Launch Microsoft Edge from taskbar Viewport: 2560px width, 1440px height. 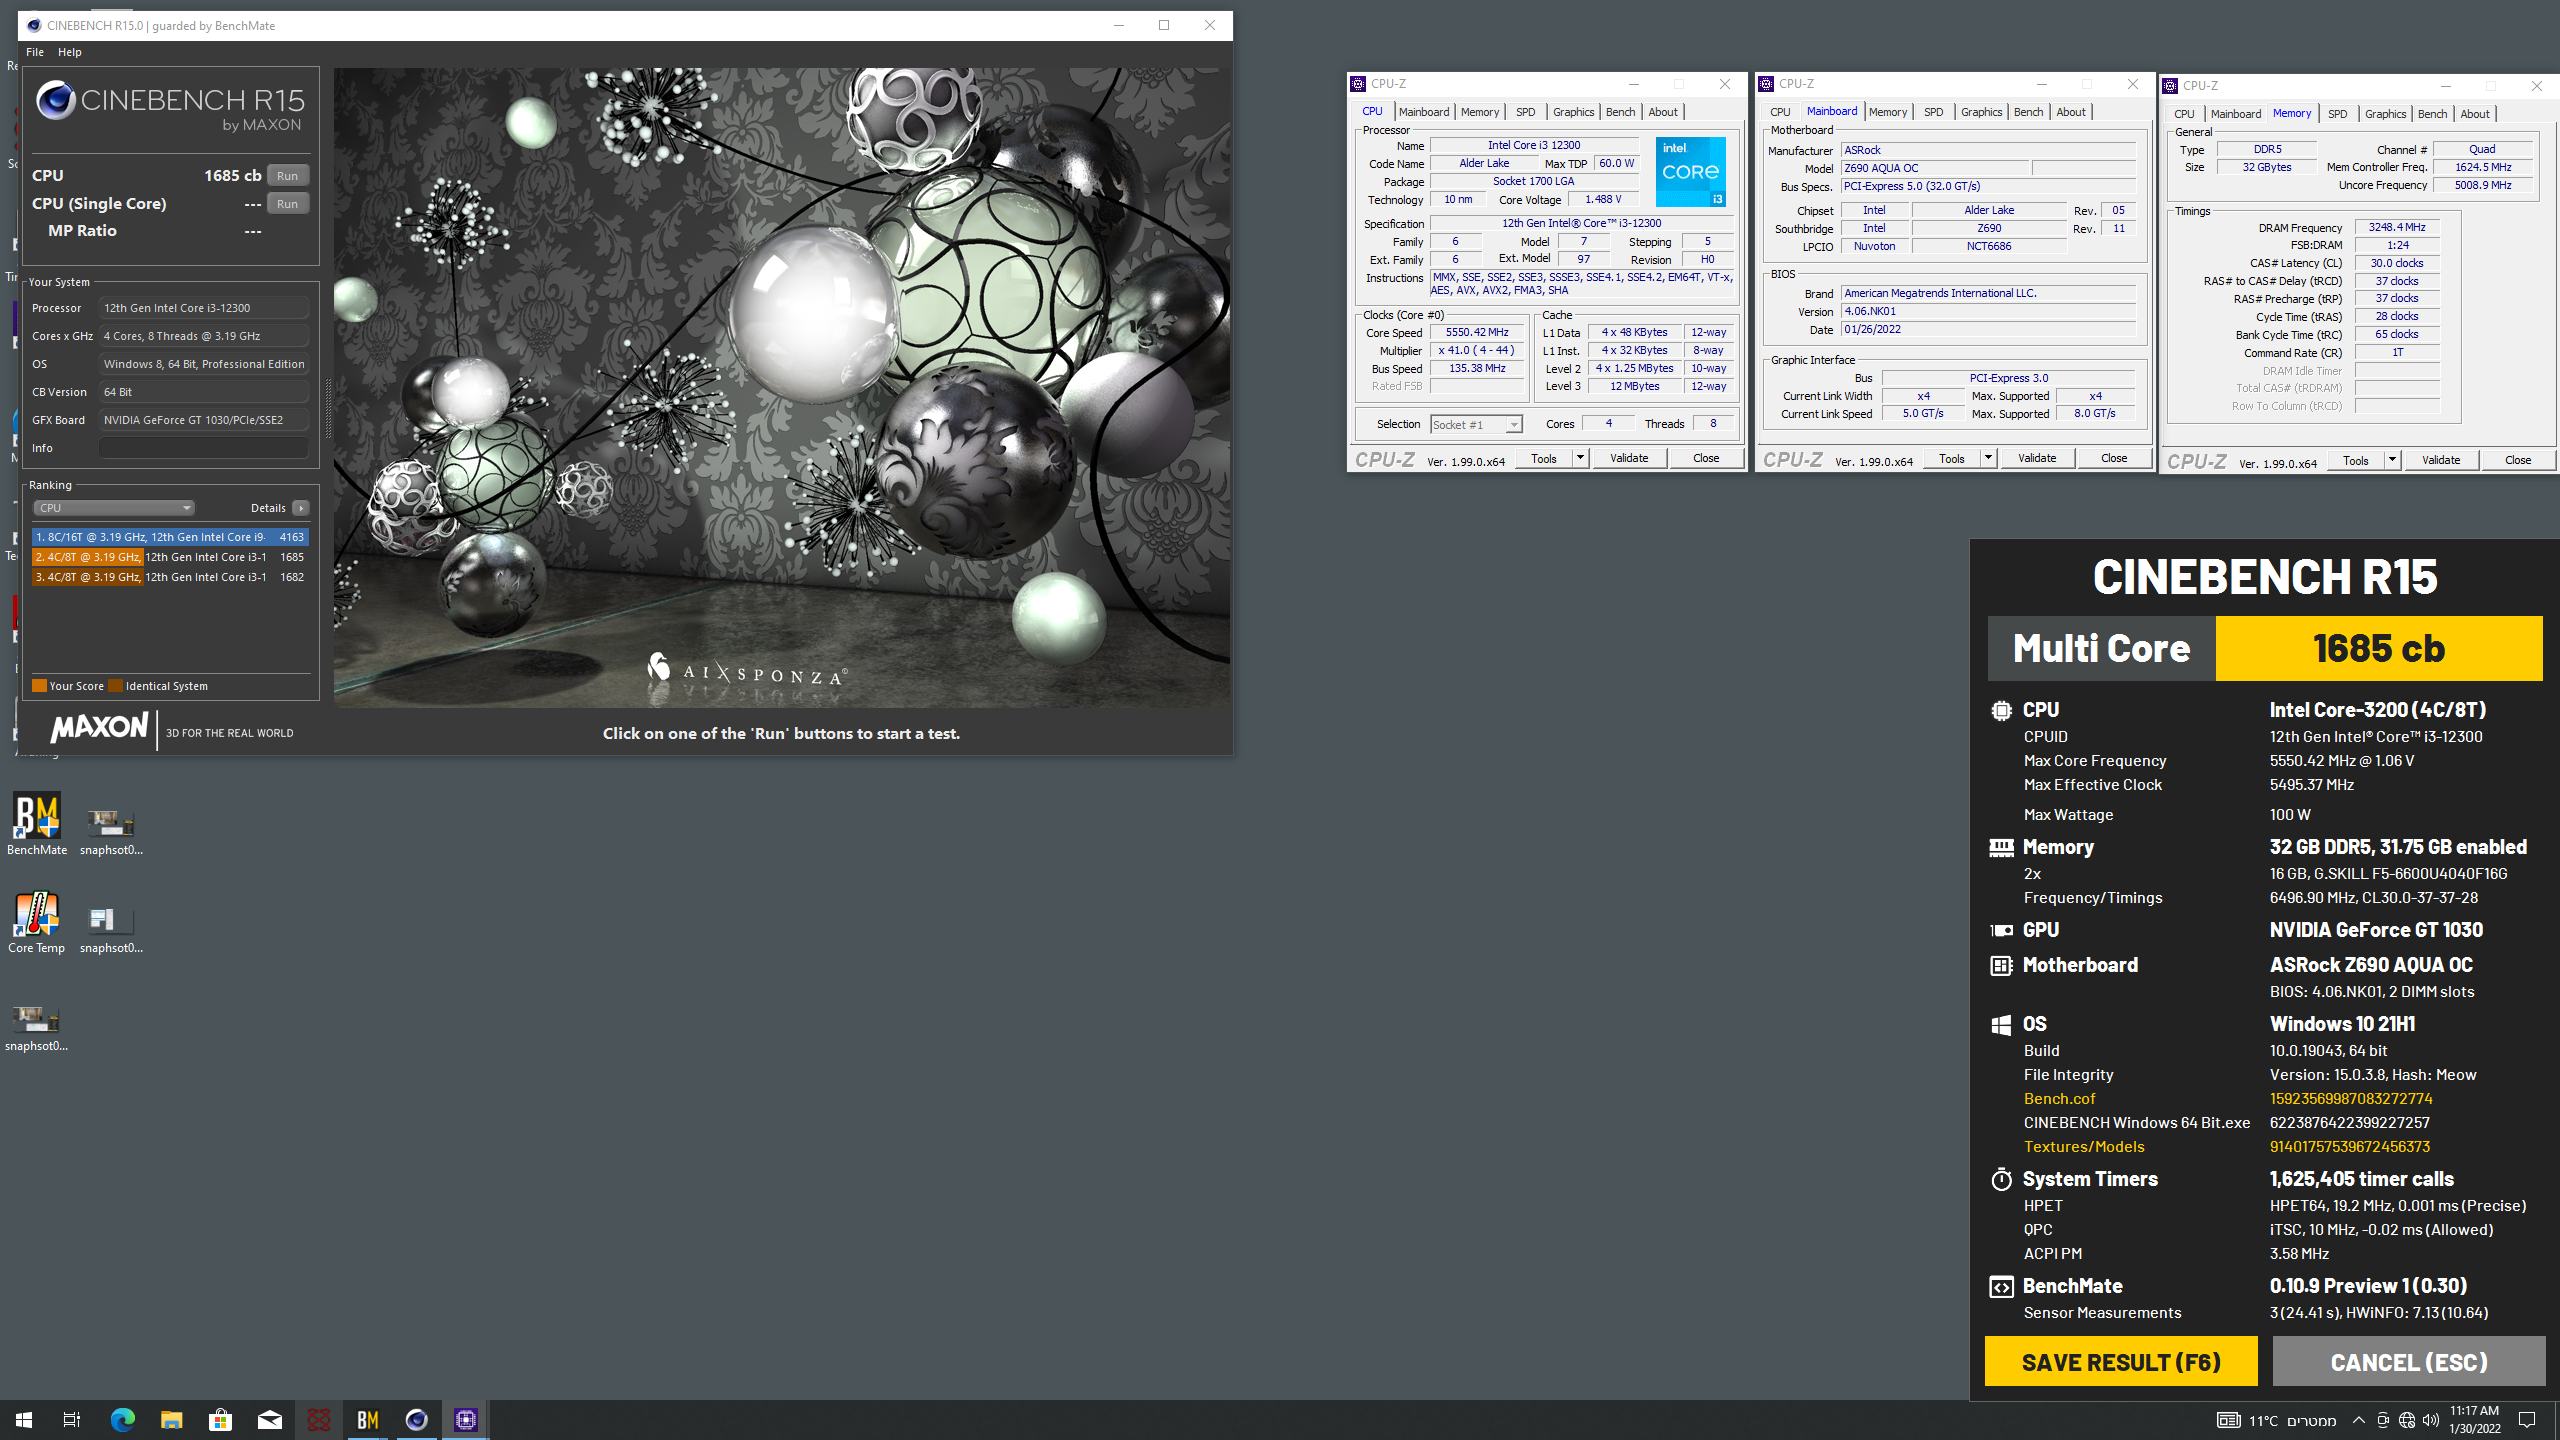(122, 1419)
